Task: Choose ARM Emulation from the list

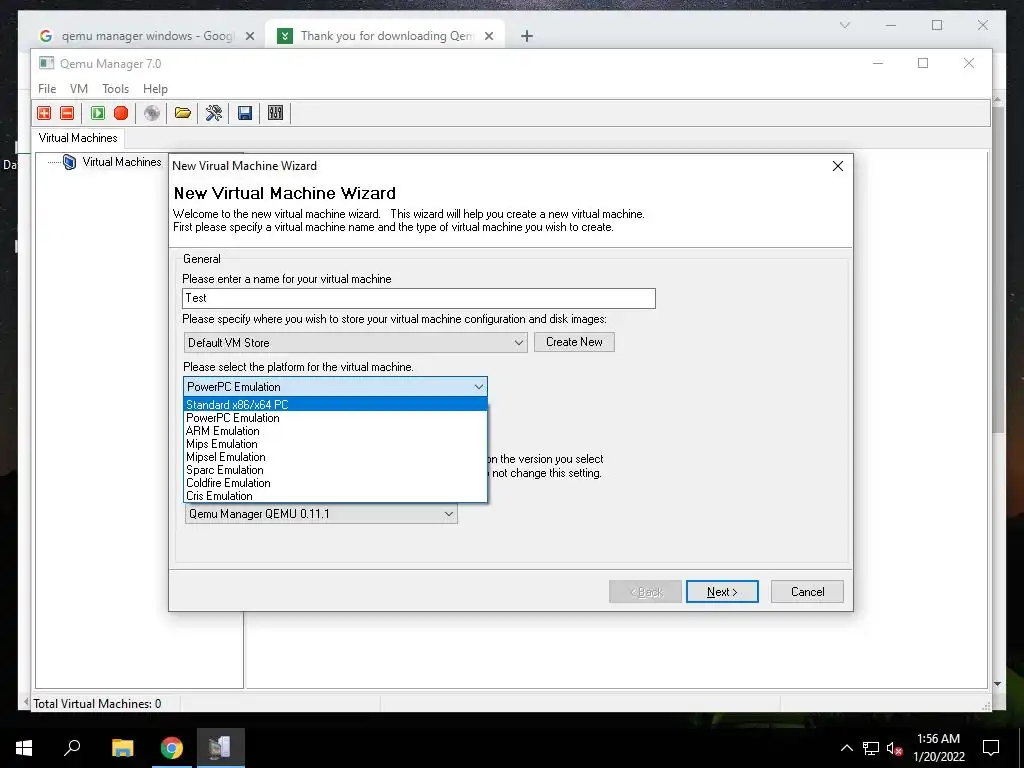Action: pos(336,431)
